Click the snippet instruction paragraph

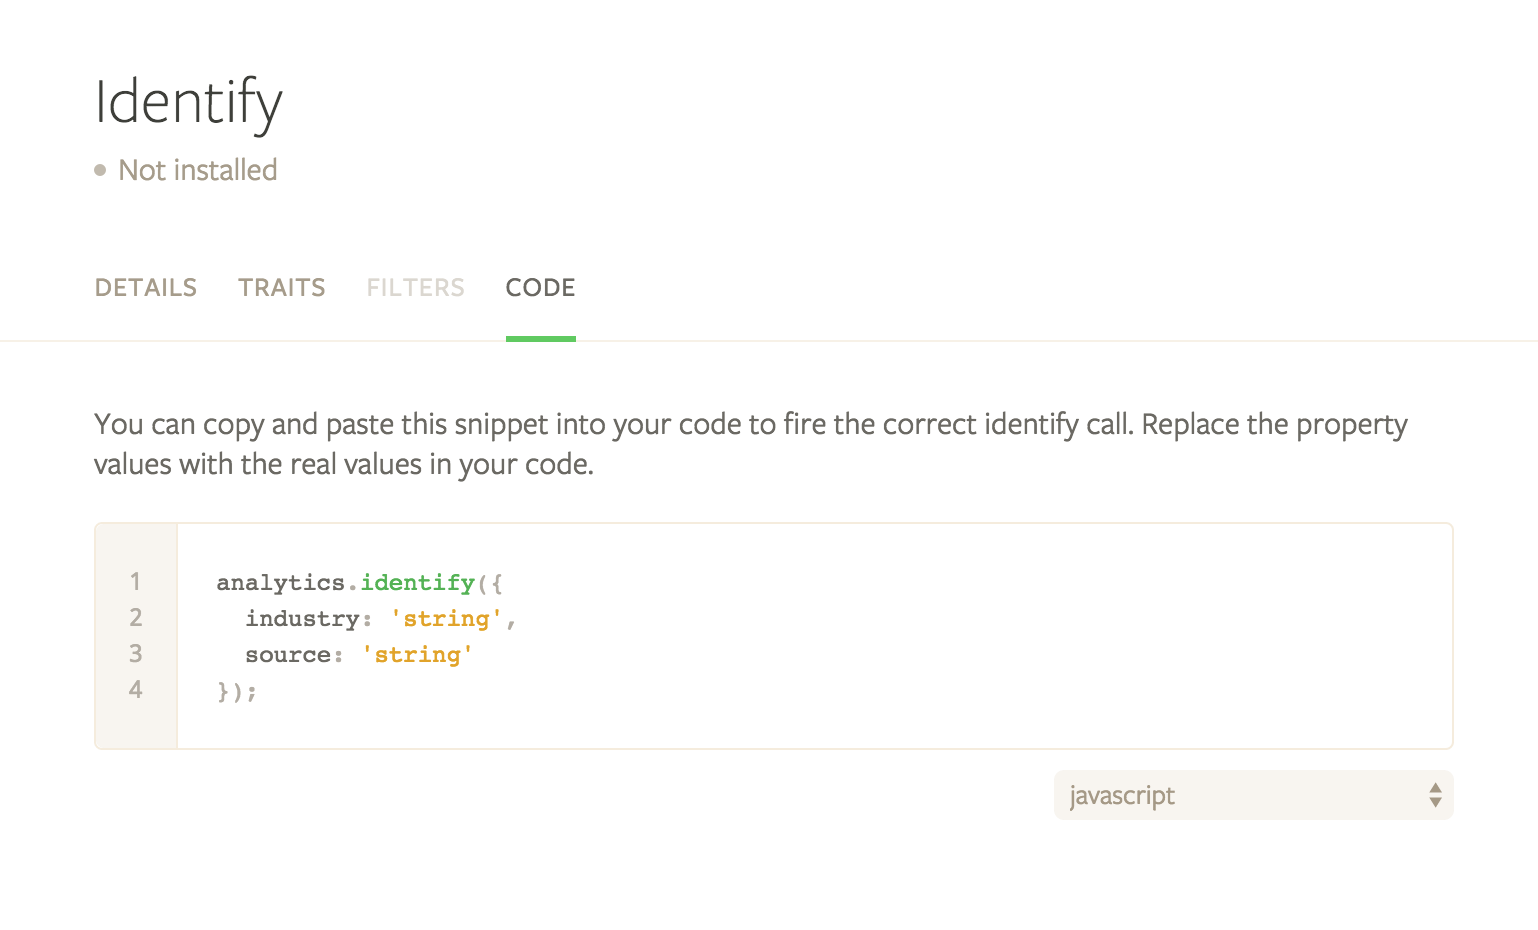[x=751, y=444]
